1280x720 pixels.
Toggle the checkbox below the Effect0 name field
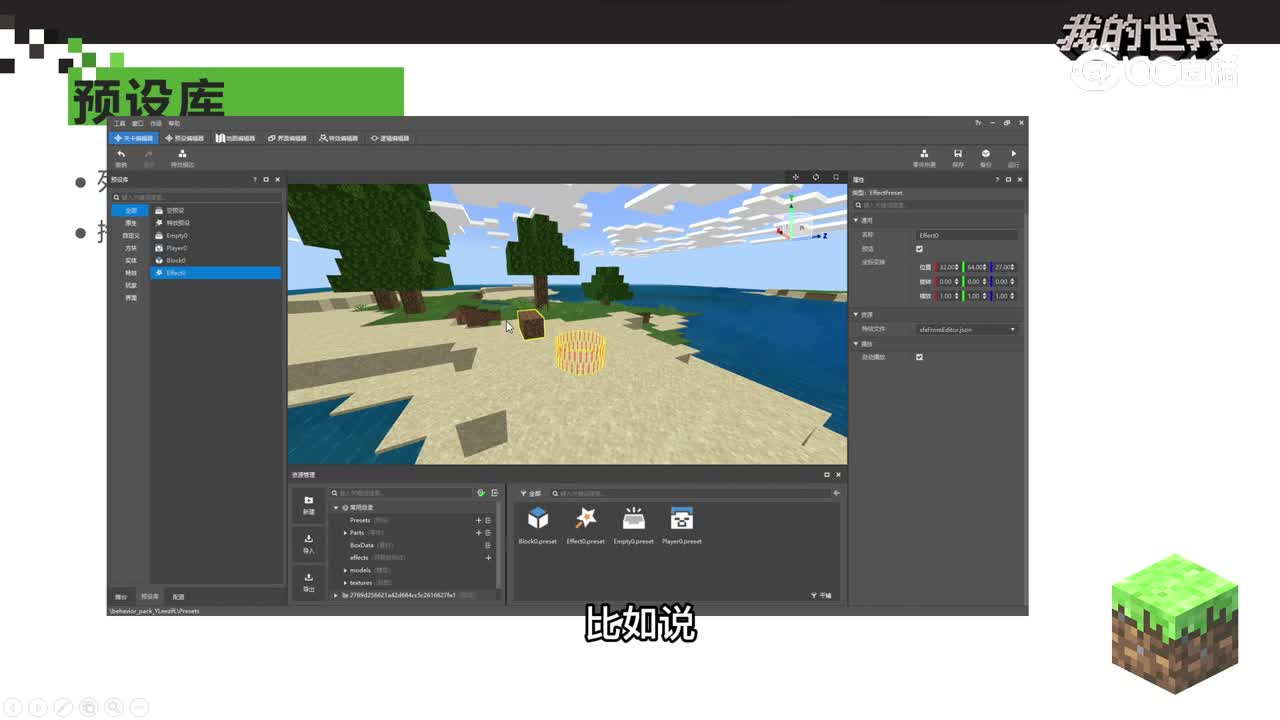(x=919, y=249)
